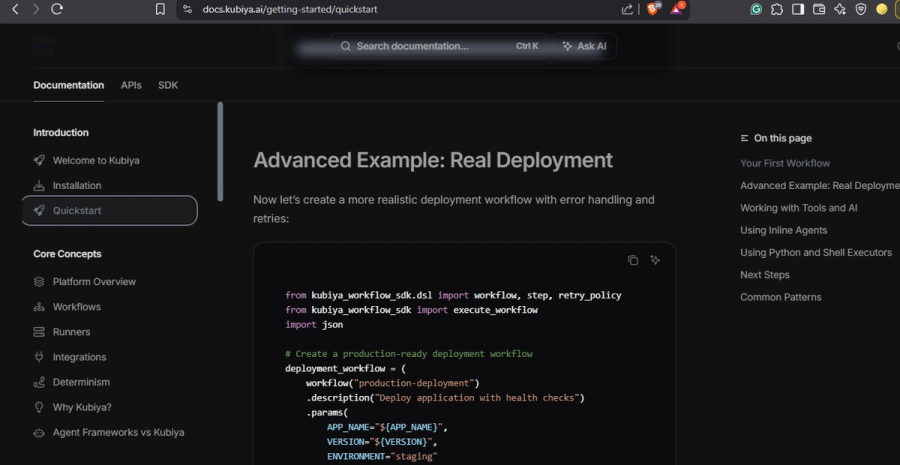Open the Brave wallet icon
This screenshot has height=465, width=900.
[819, 9]
